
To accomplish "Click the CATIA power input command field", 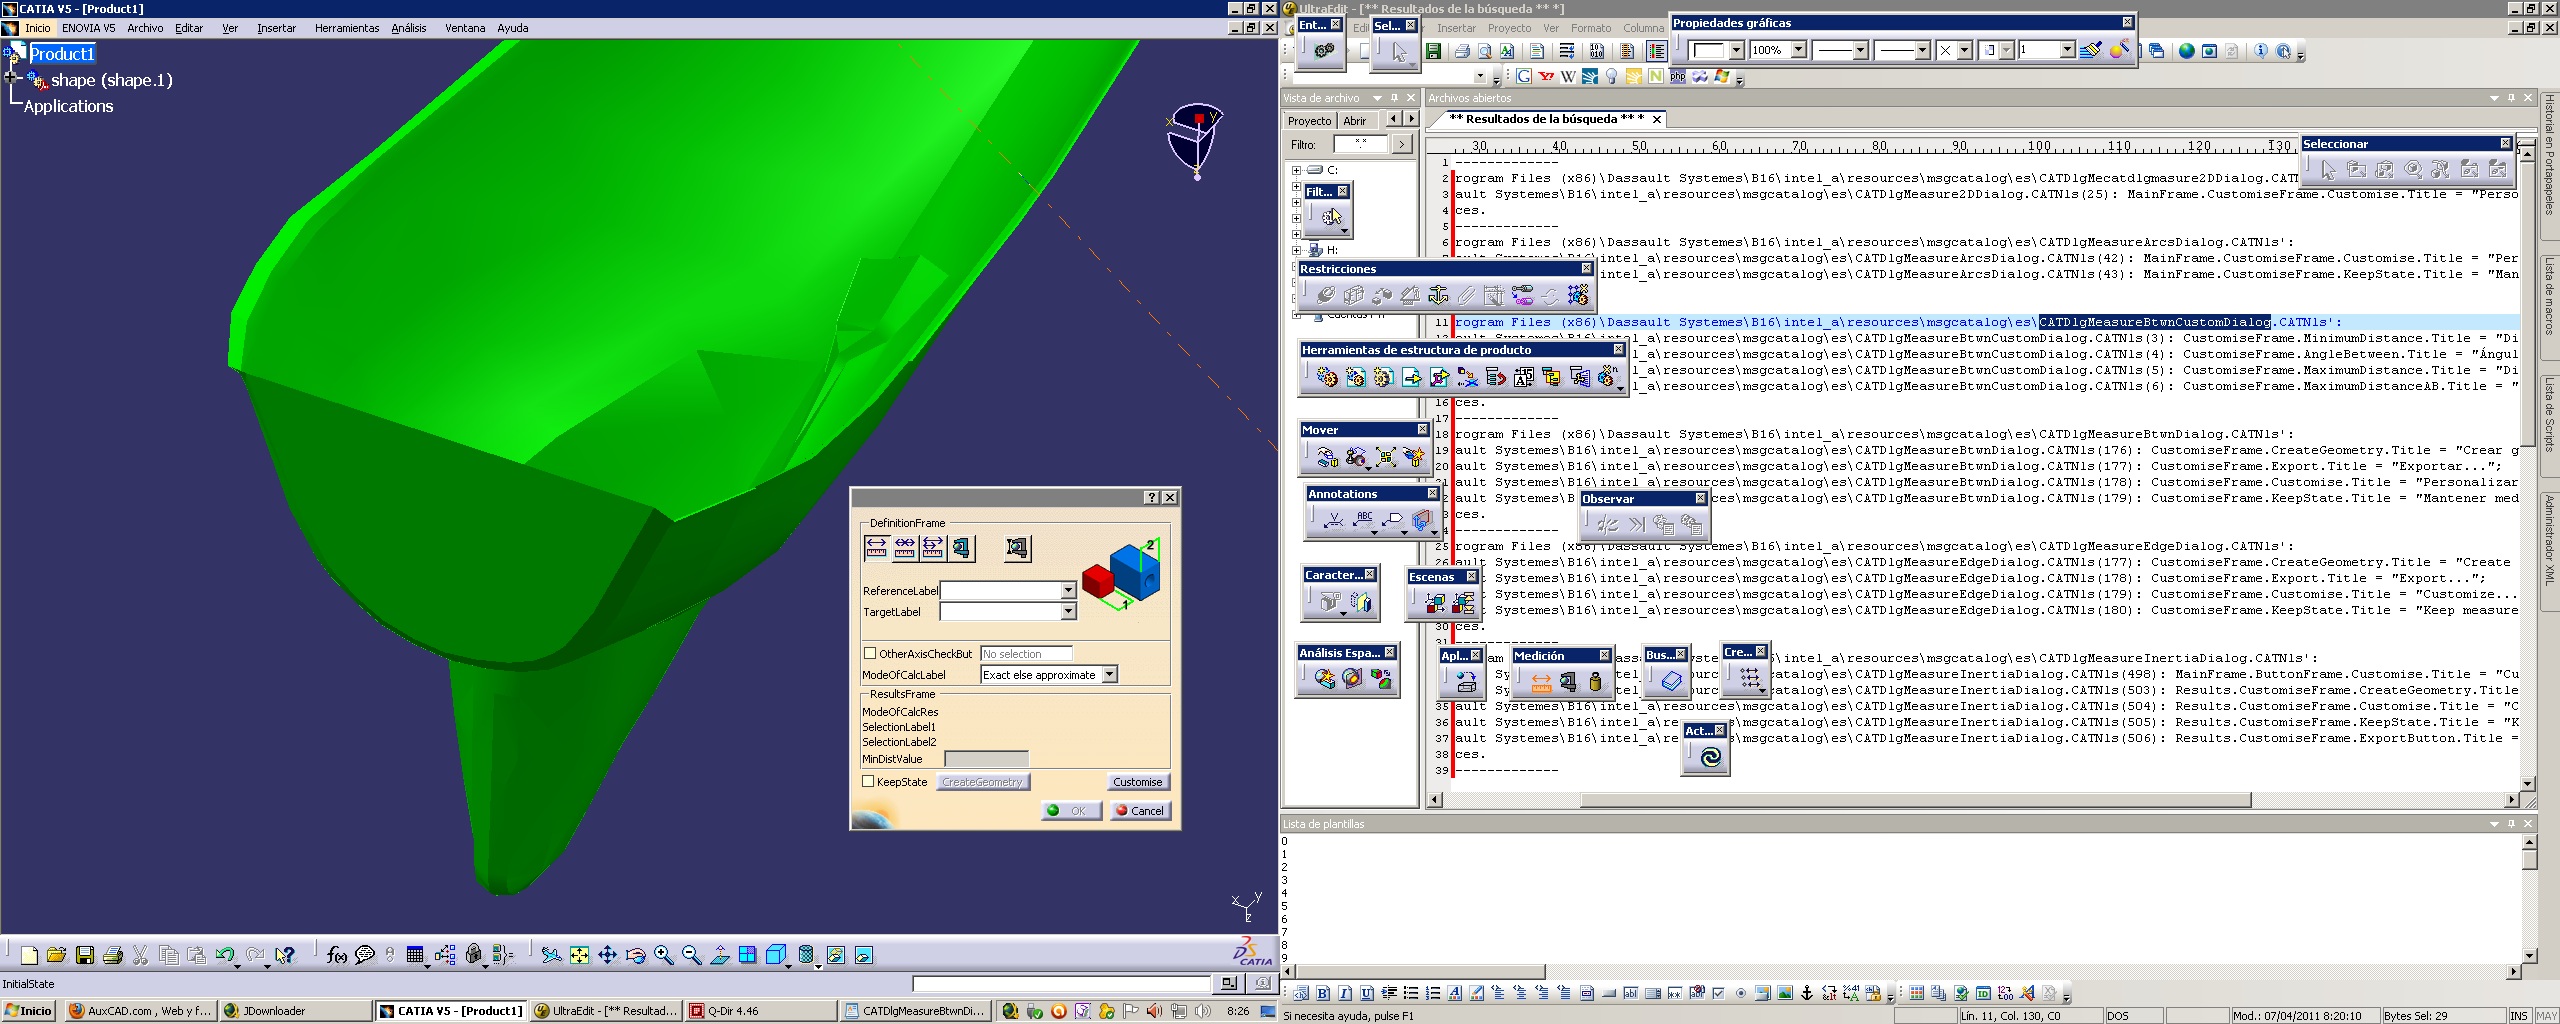I will coord(1061,984).
